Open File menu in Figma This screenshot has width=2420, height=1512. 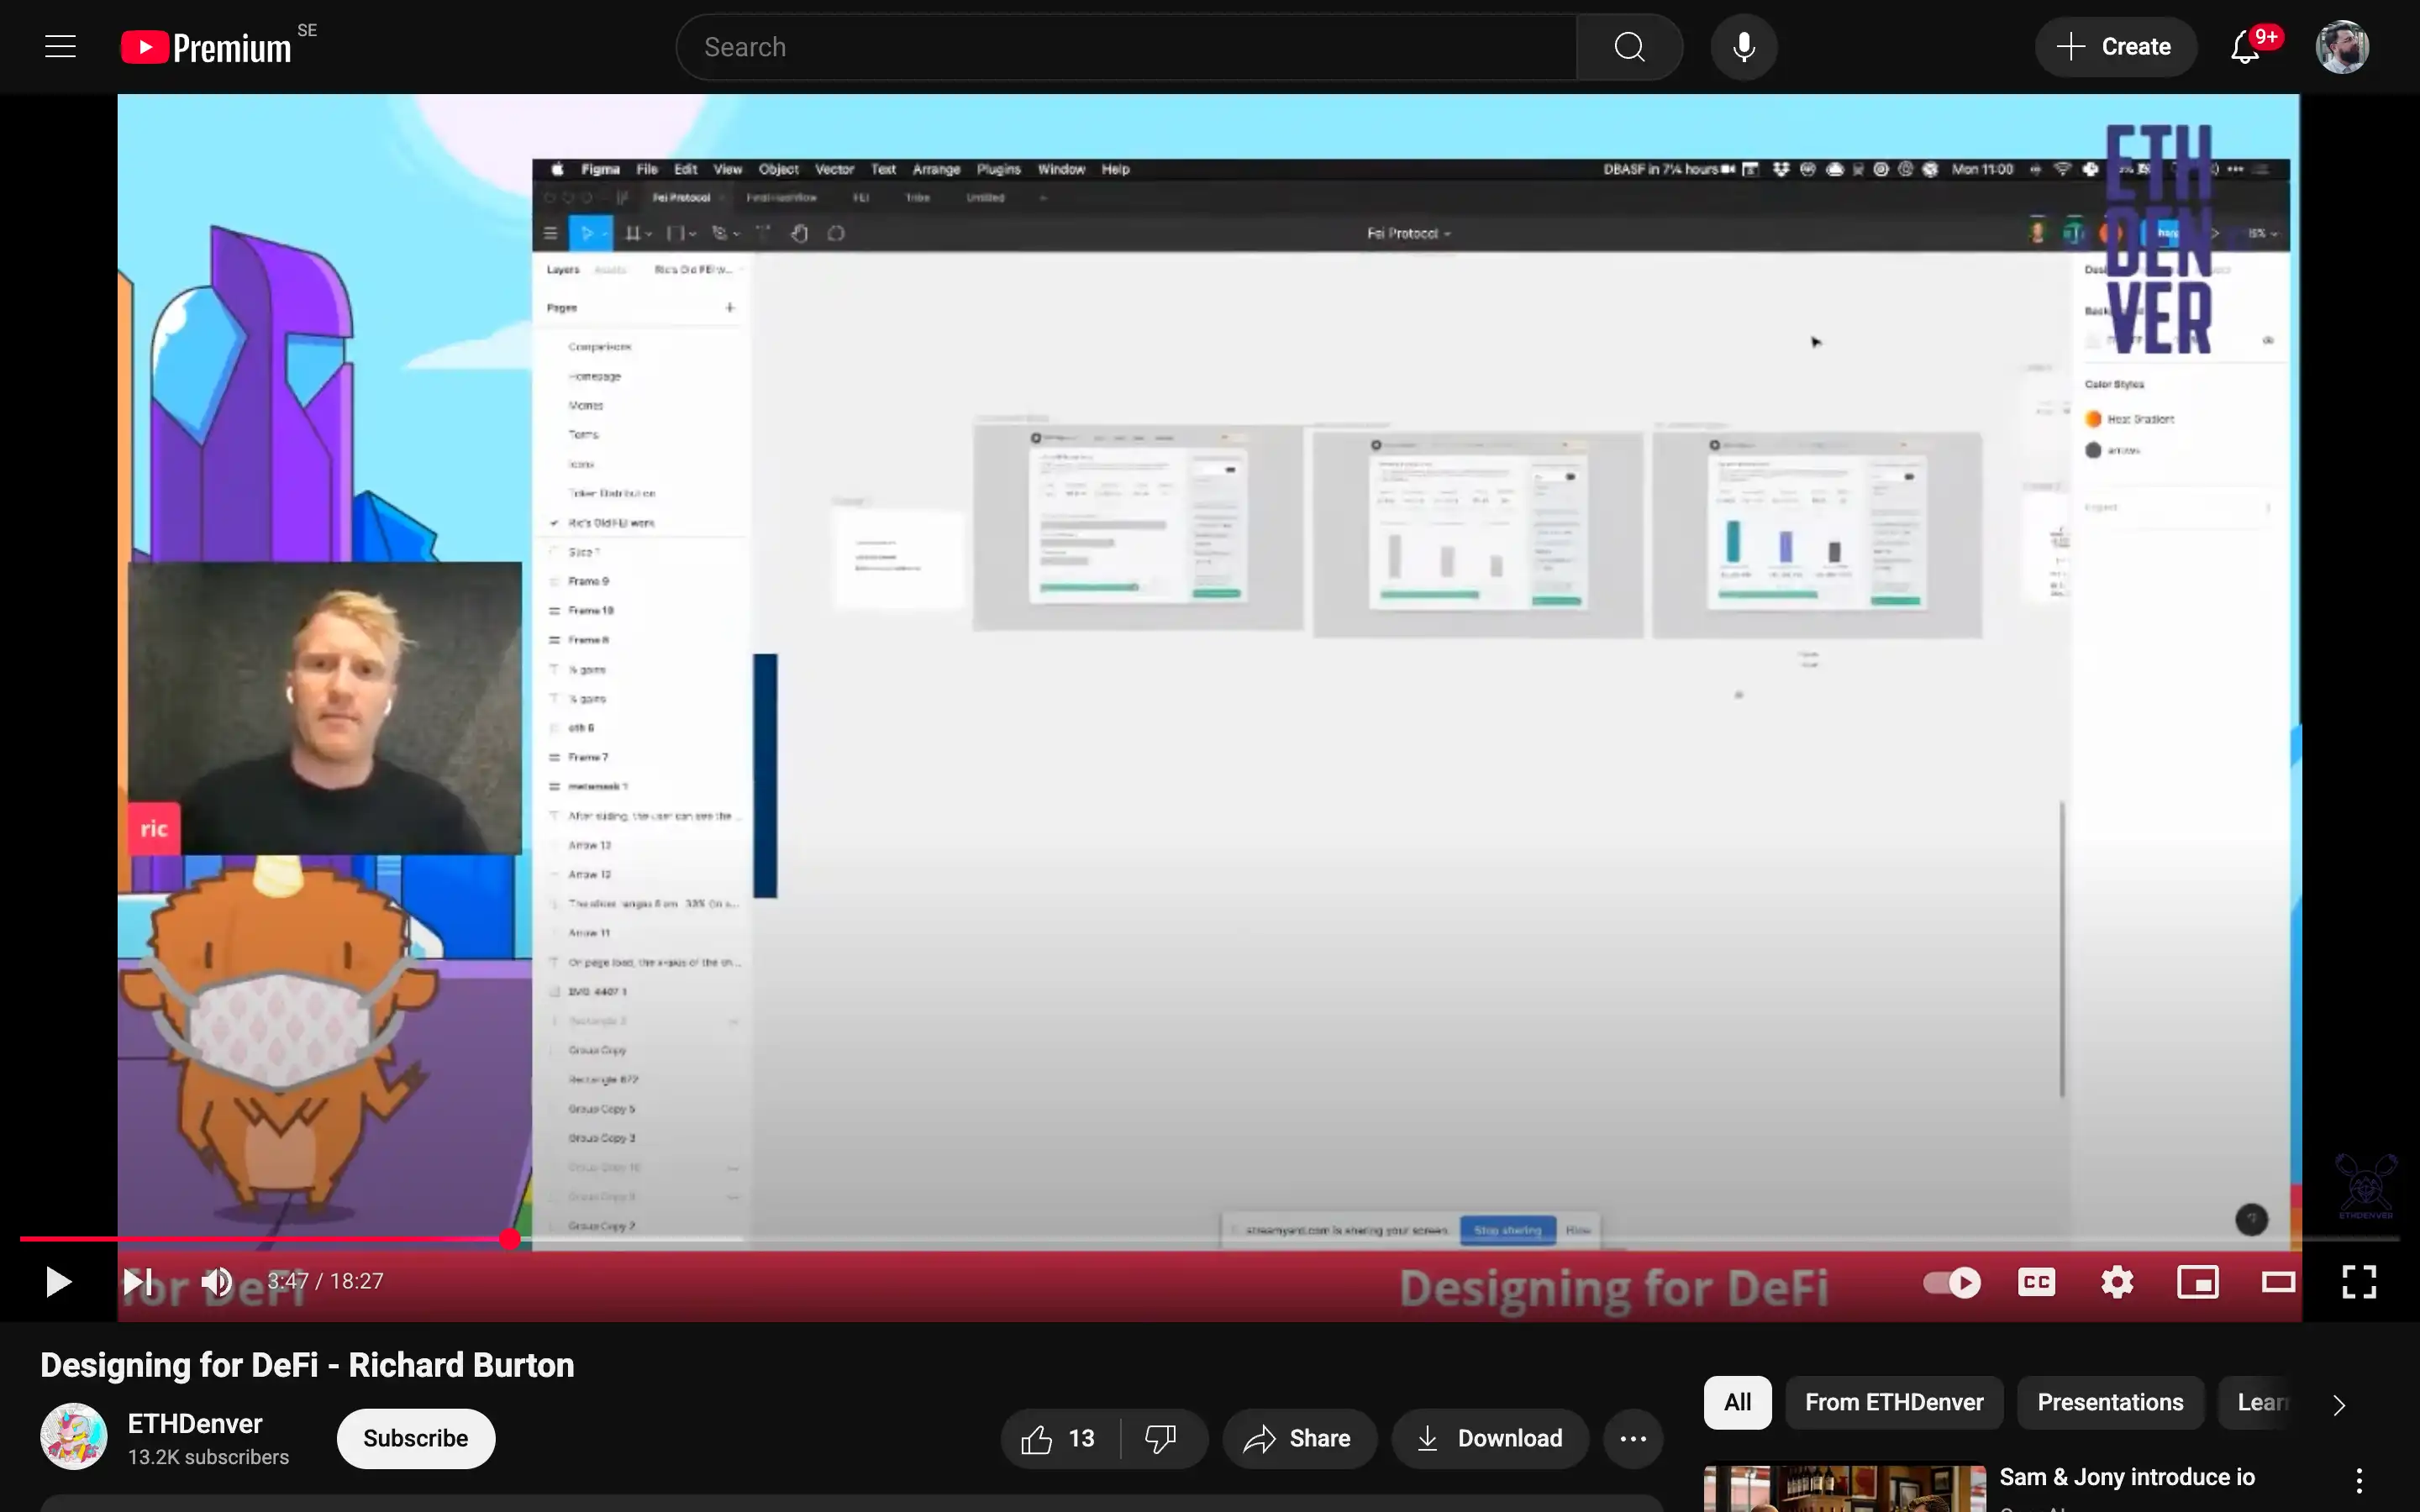(x=647, y=169)
